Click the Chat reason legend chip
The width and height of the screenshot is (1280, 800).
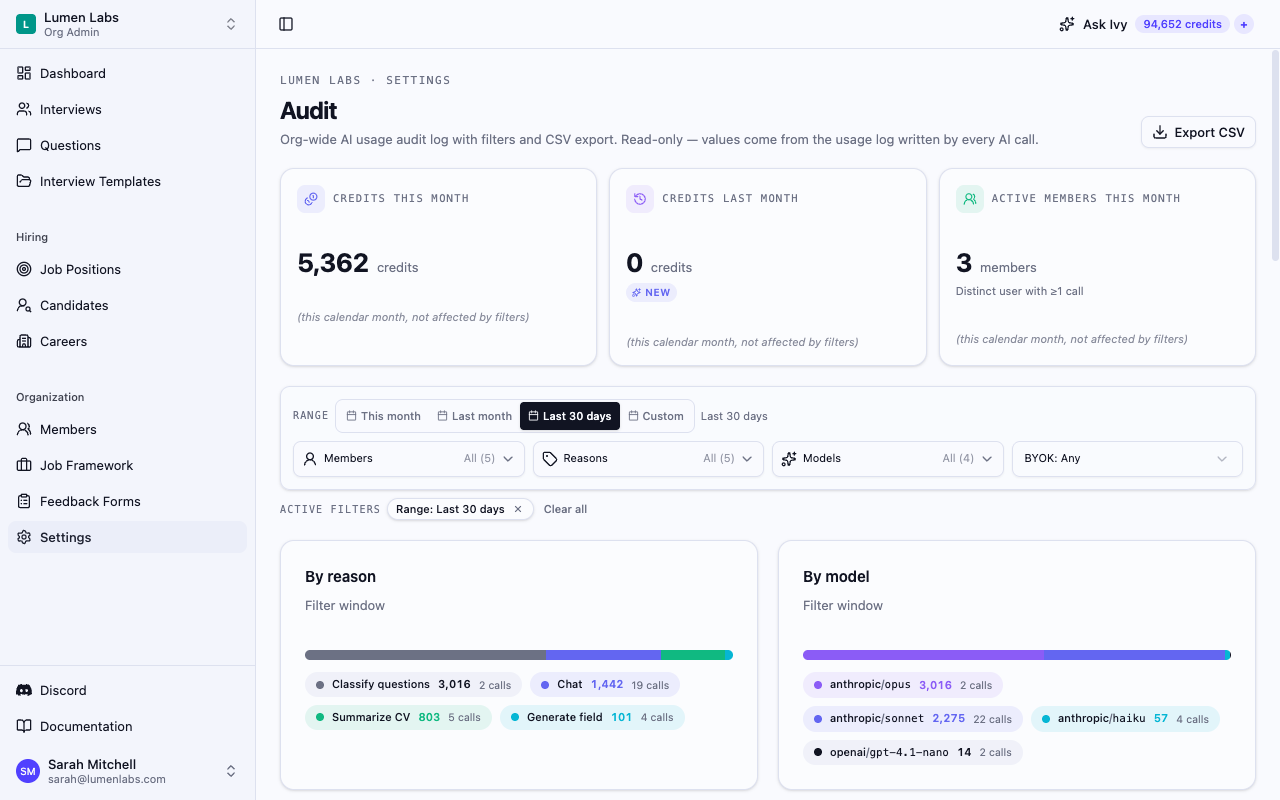605,685
